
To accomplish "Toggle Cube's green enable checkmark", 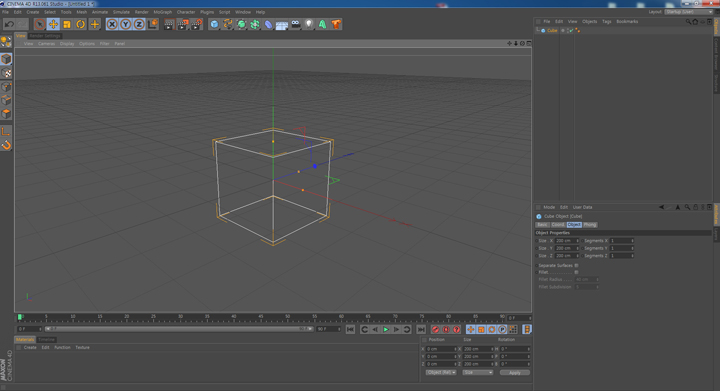I will [571, 31].
